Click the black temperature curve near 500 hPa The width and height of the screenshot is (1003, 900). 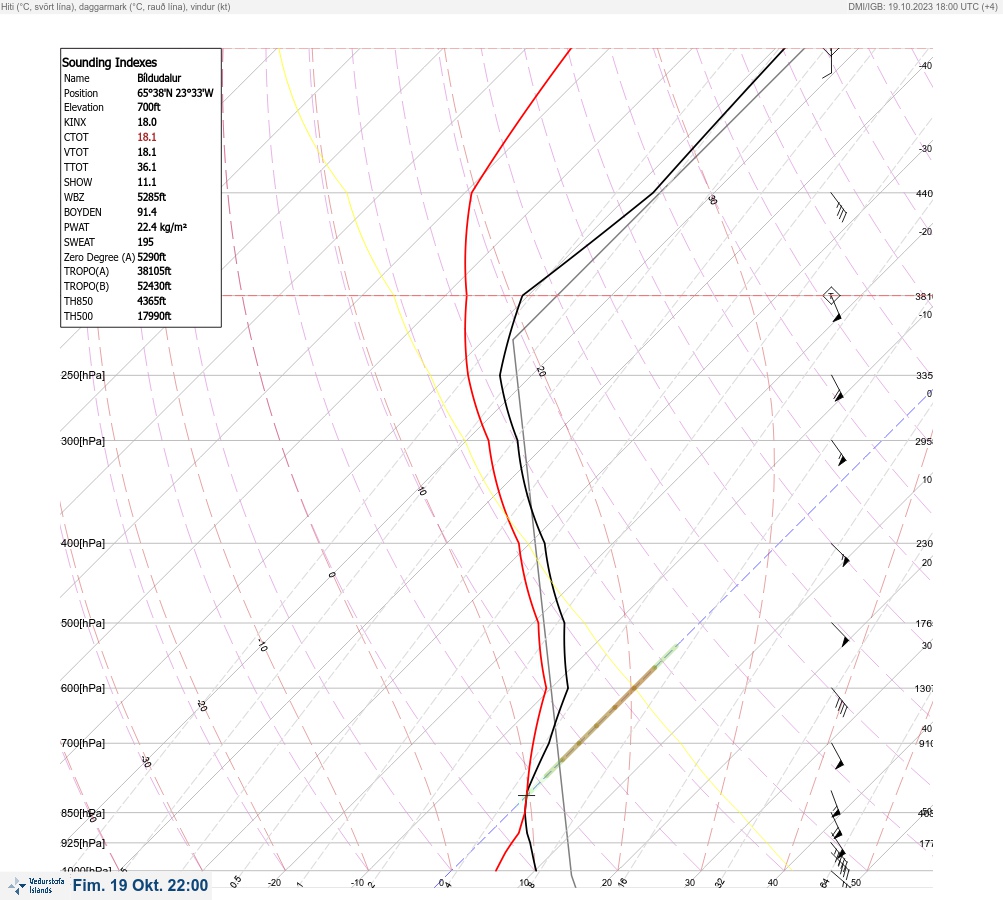[564, 623]
